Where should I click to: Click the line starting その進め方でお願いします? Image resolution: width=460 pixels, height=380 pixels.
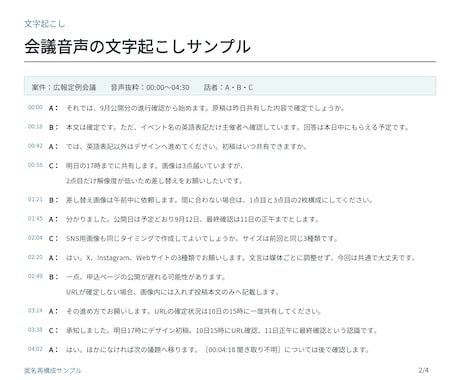(194, 311)
